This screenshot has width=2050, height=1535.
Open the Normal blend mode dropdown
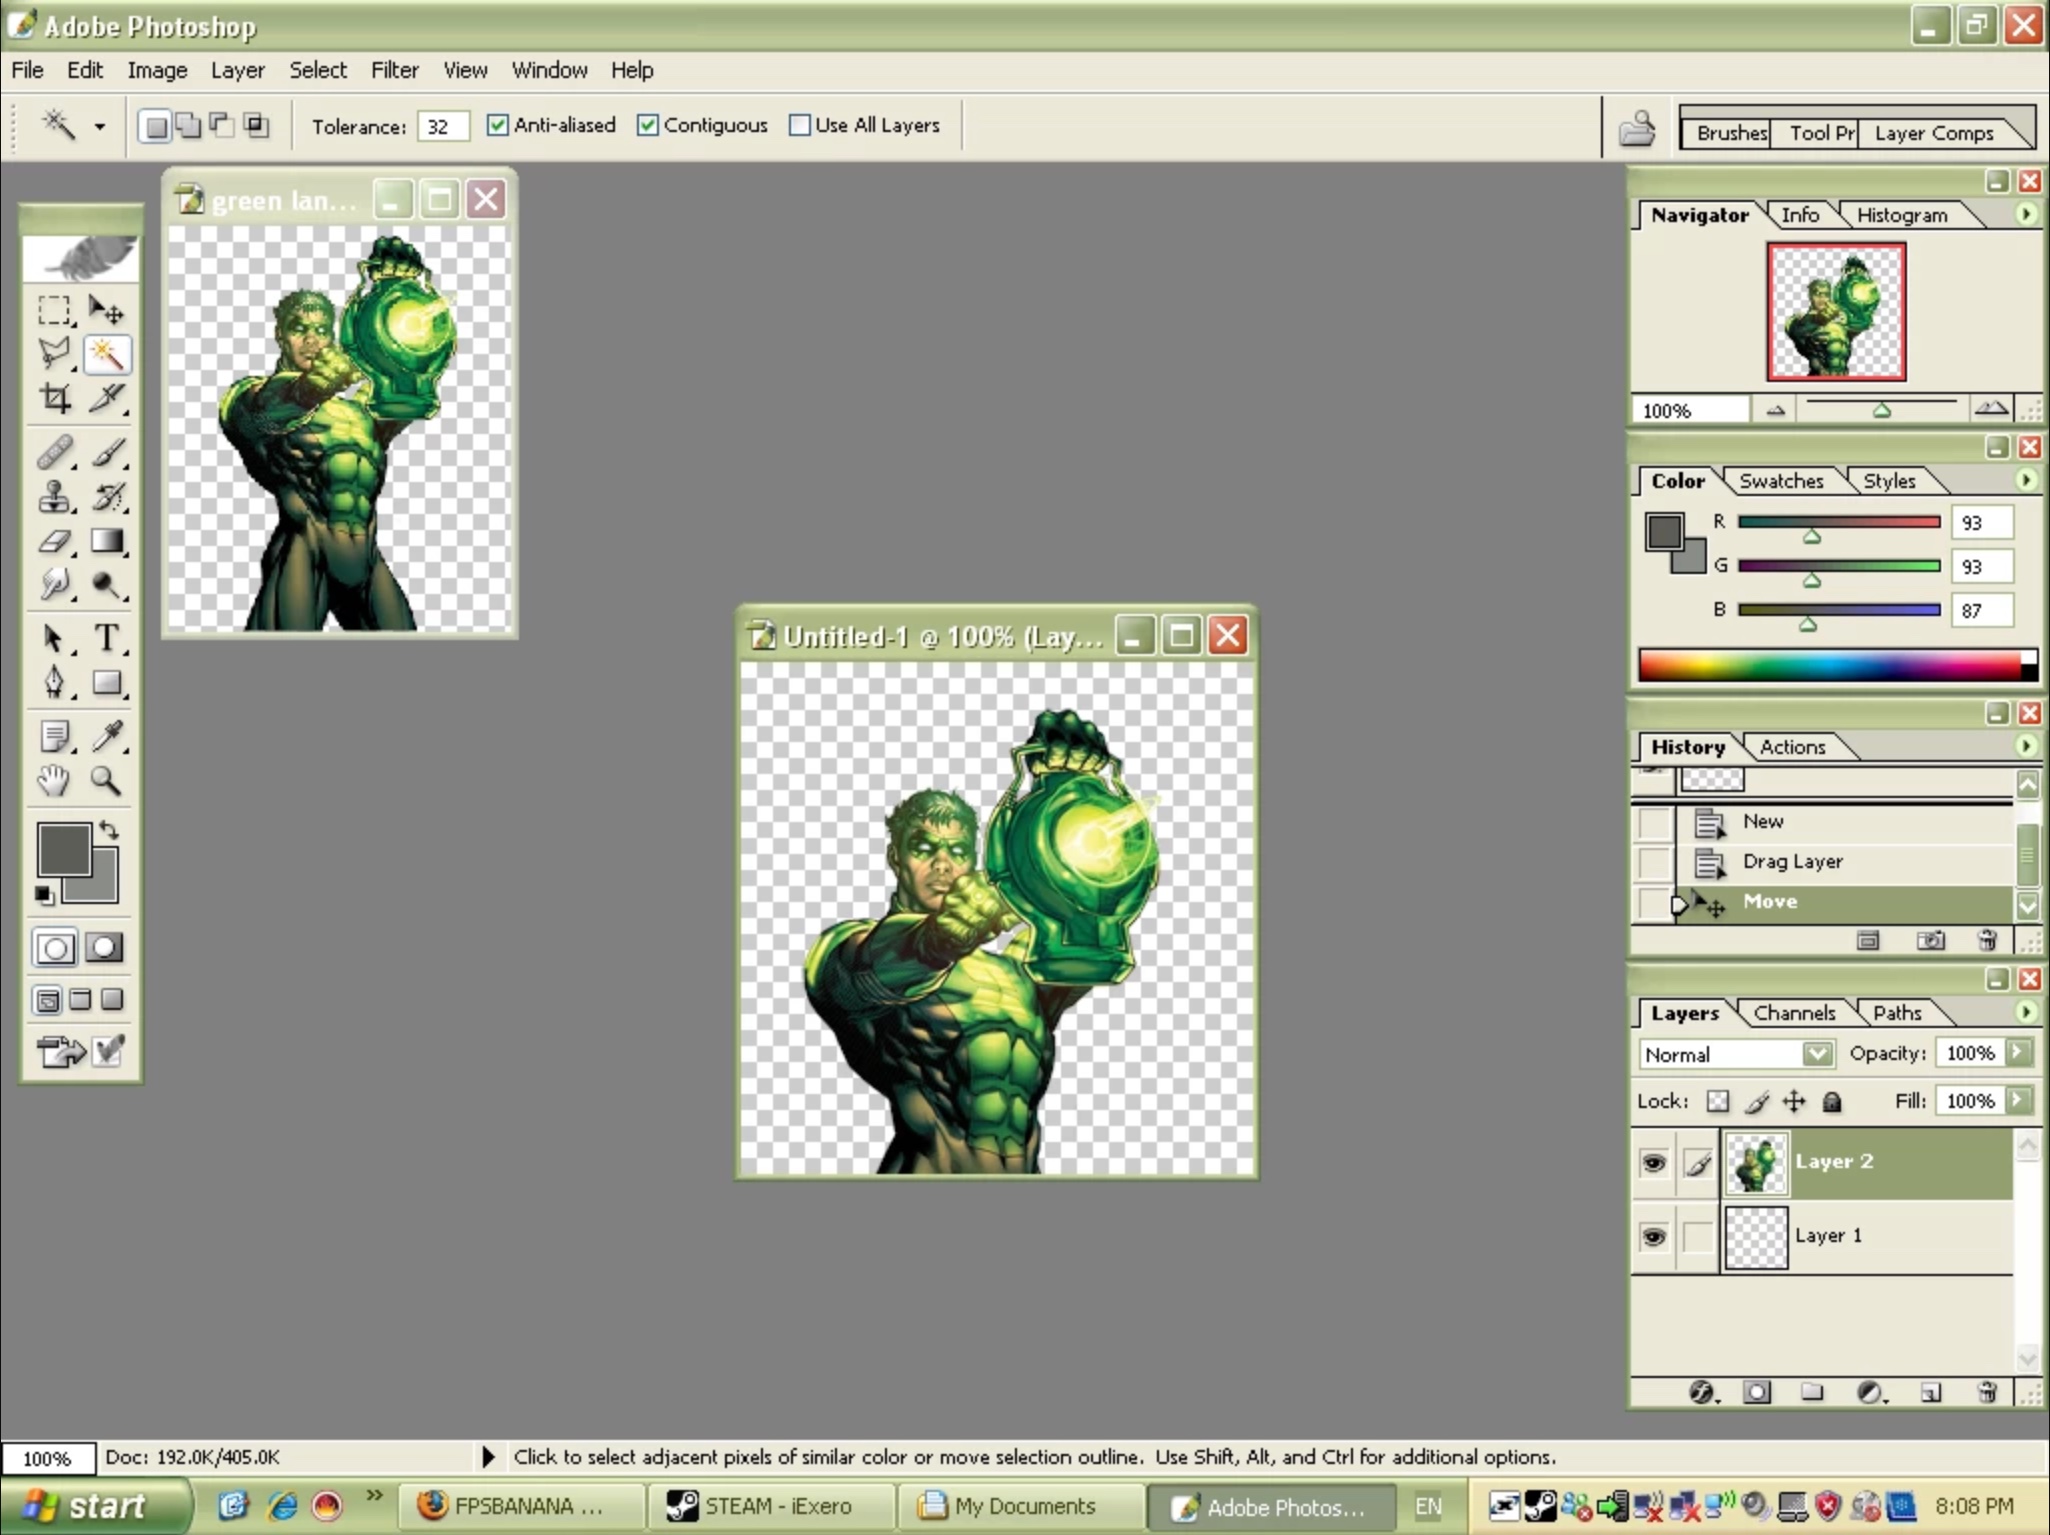[1817, 1054]
